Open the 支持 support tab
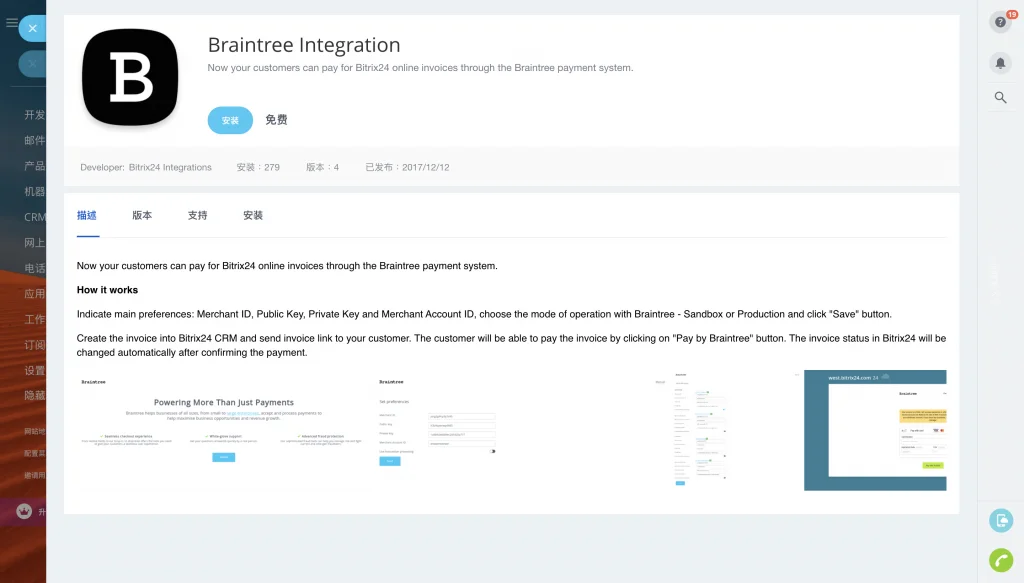The image size is (1024, 583). click(197, 215)
